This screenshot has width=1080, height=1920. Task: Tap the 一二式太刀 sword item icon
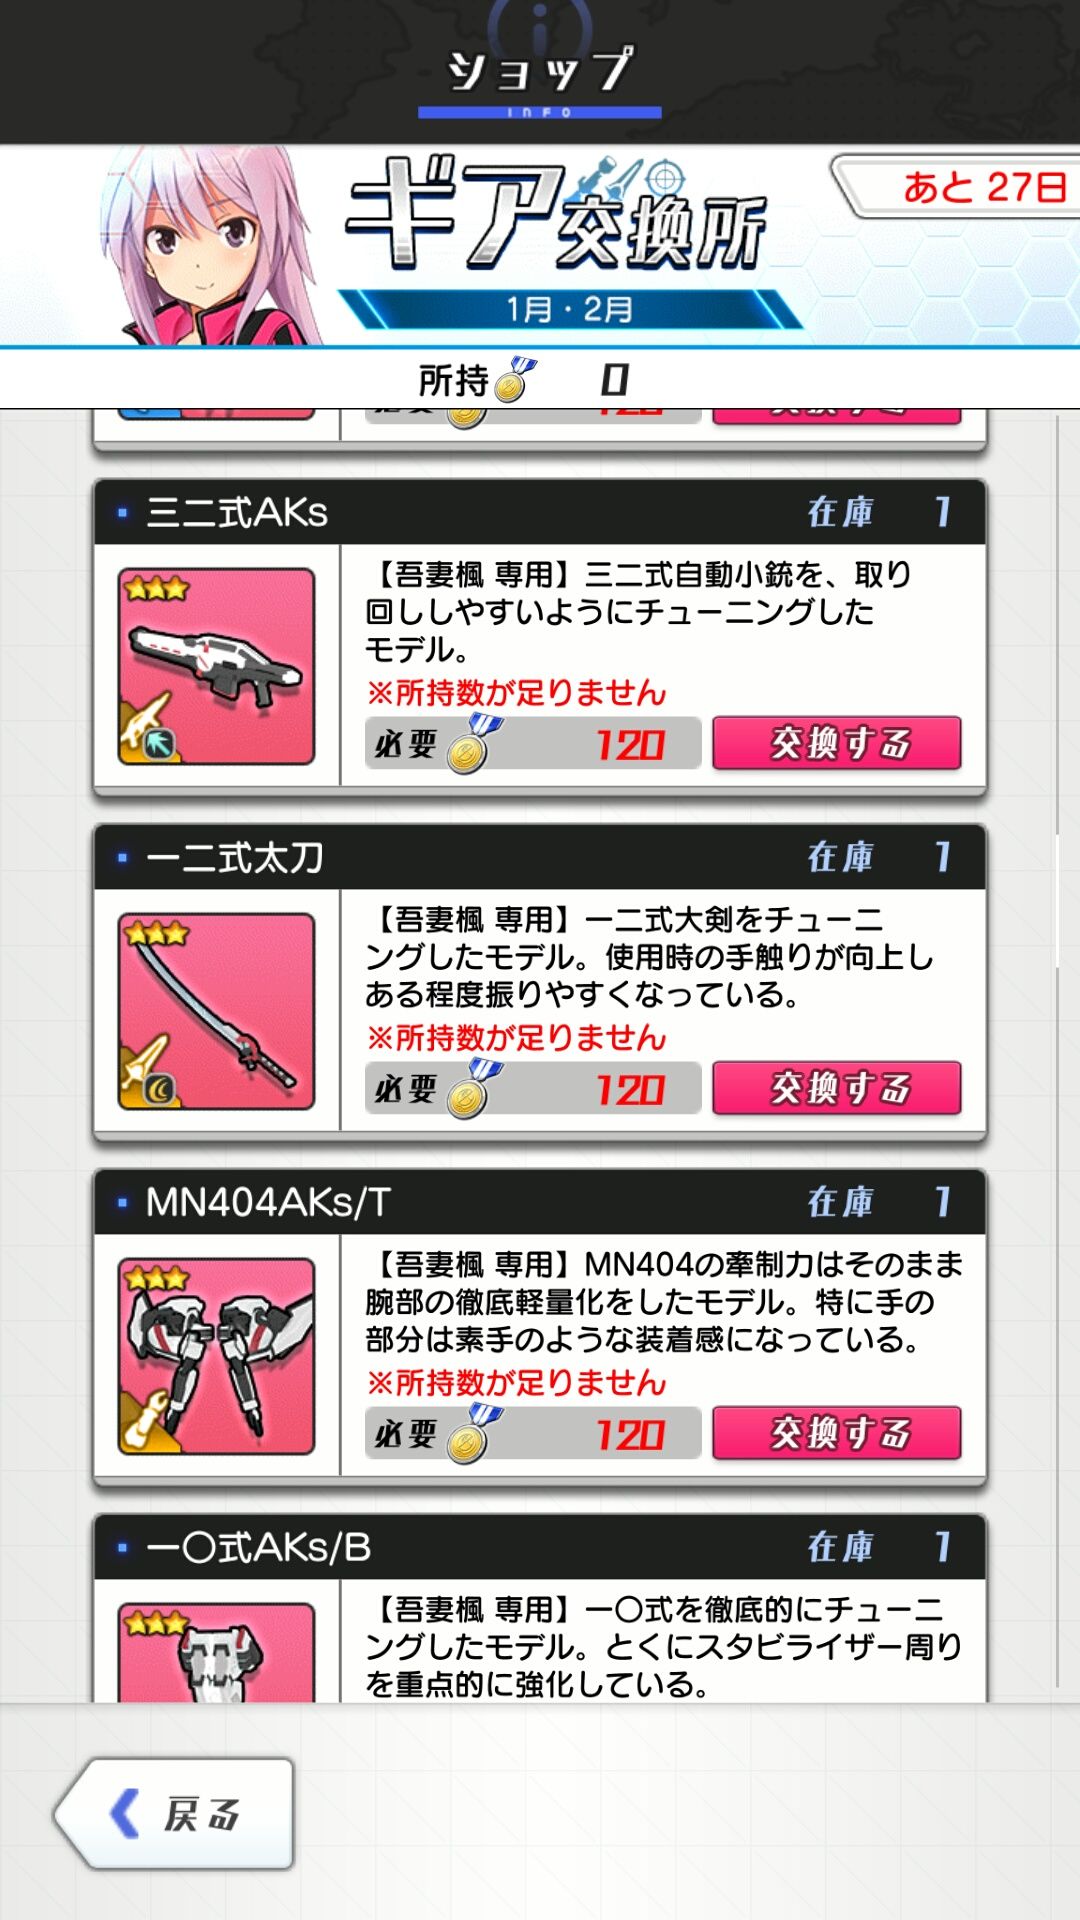point(216,1011)
